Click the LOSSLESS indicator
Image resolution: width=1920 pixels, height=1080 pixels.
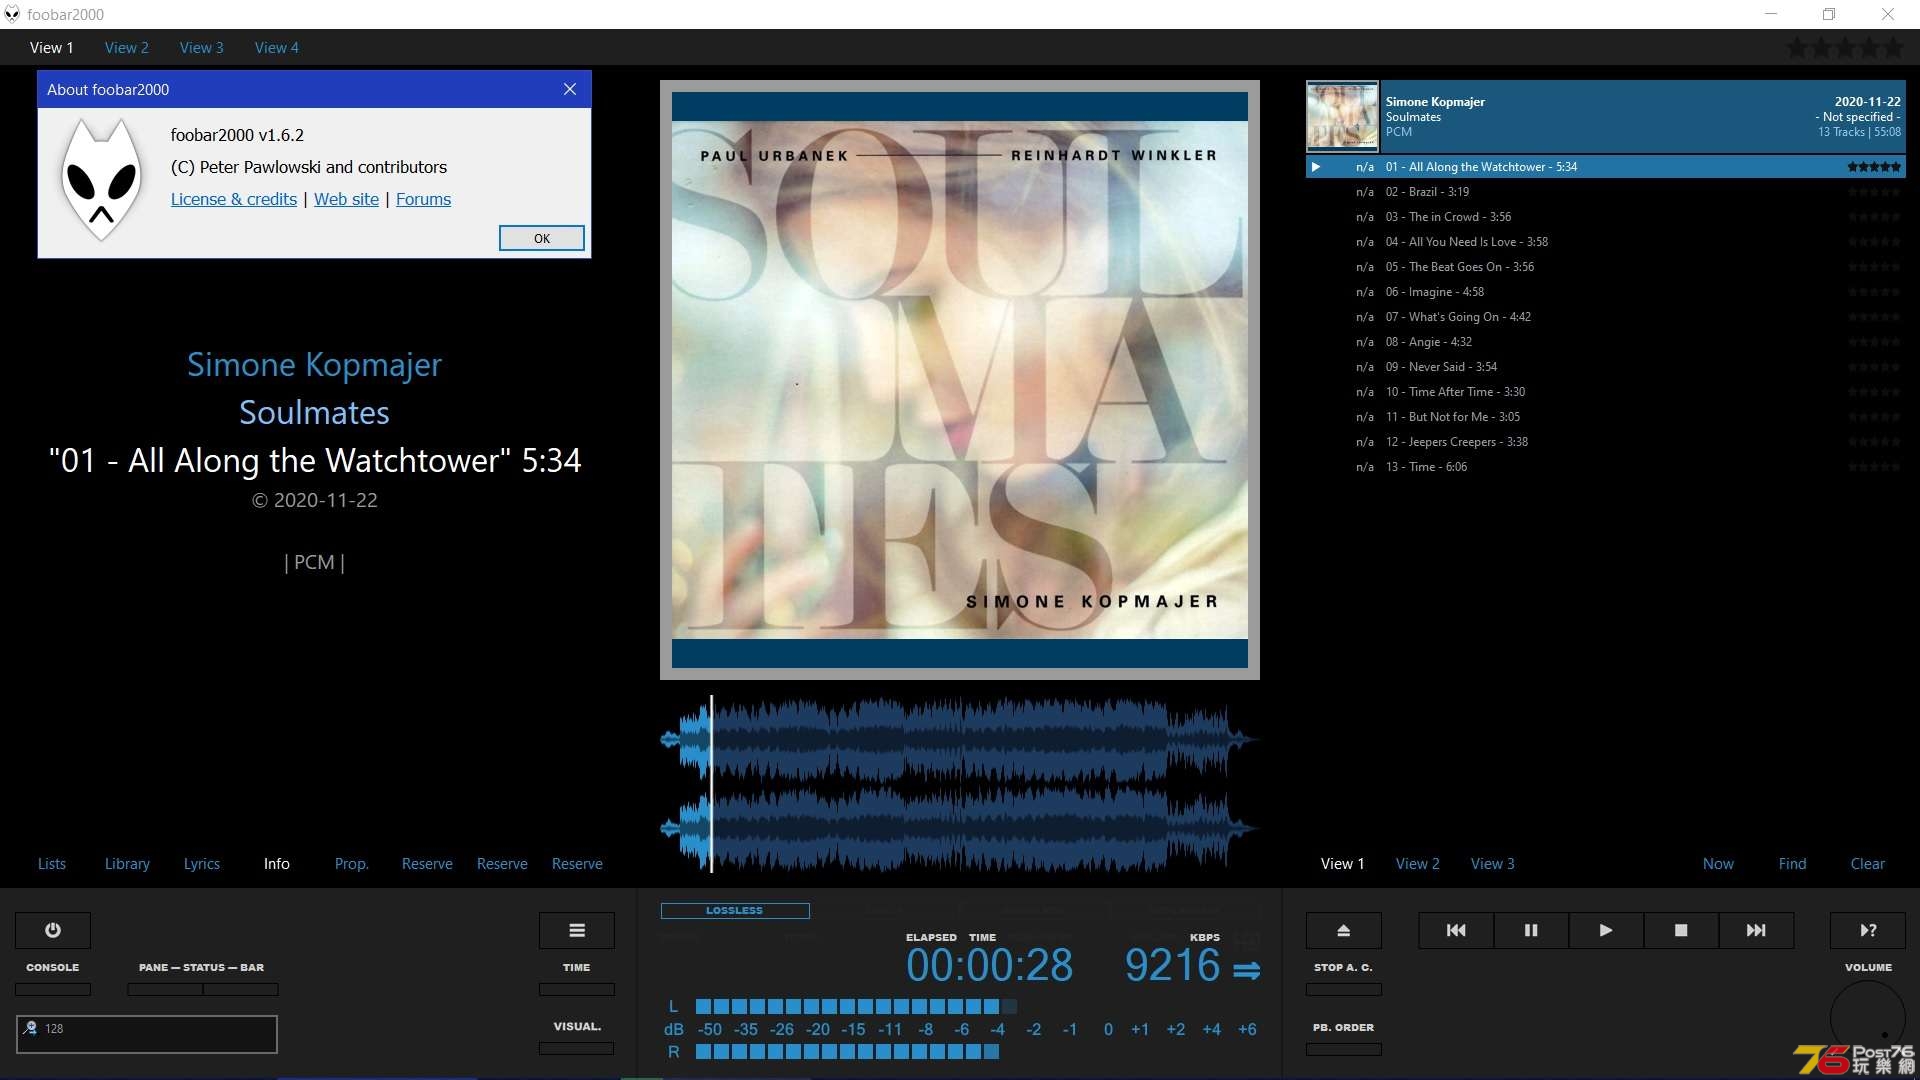click(735, 911)
